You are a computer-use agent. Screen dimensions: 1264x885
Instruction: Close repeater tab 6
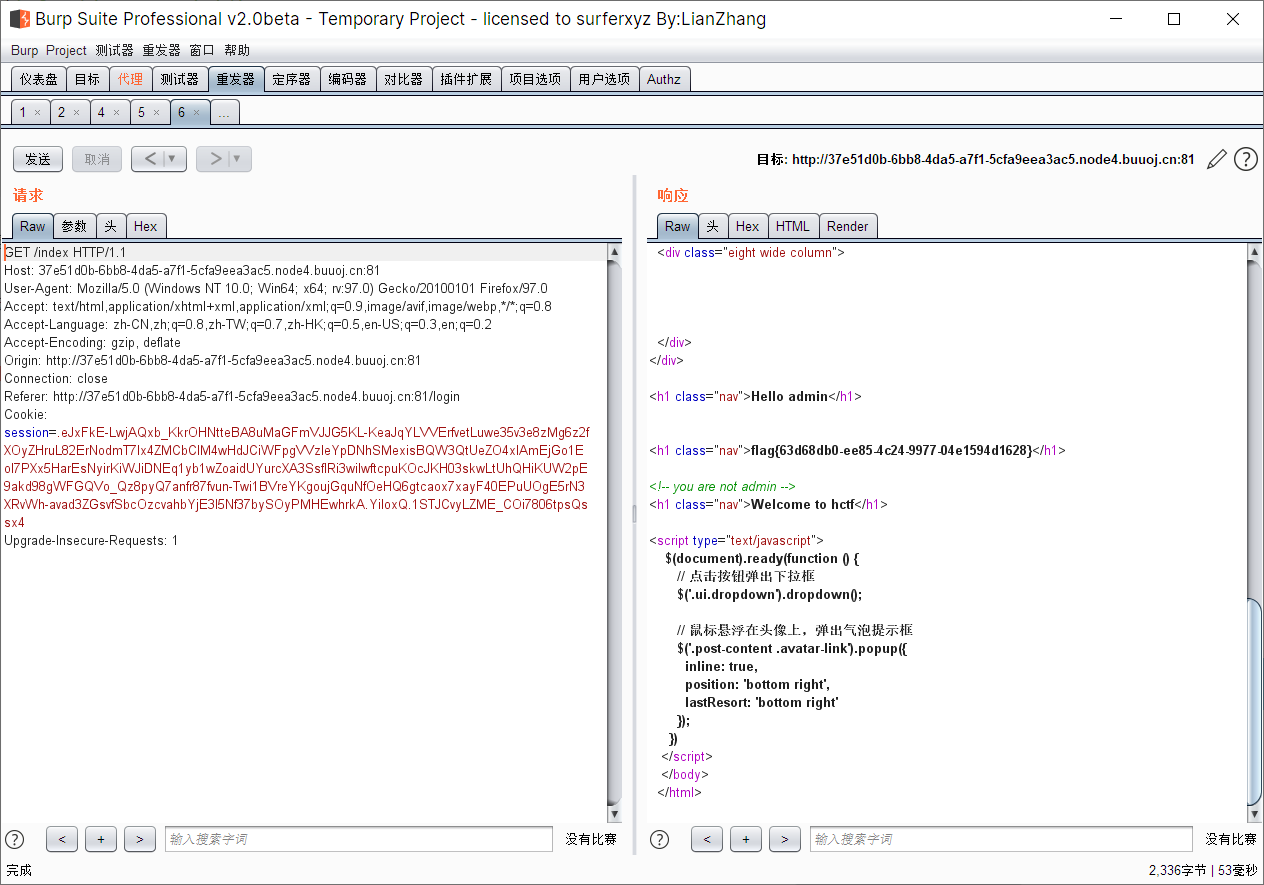point(197,113)
